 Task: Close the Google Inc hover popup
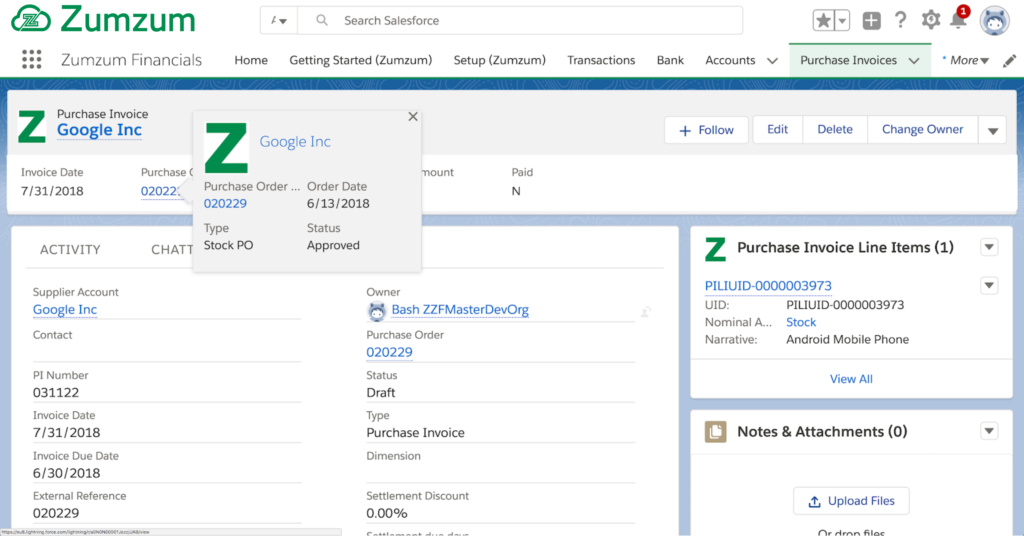pos(413,116)
